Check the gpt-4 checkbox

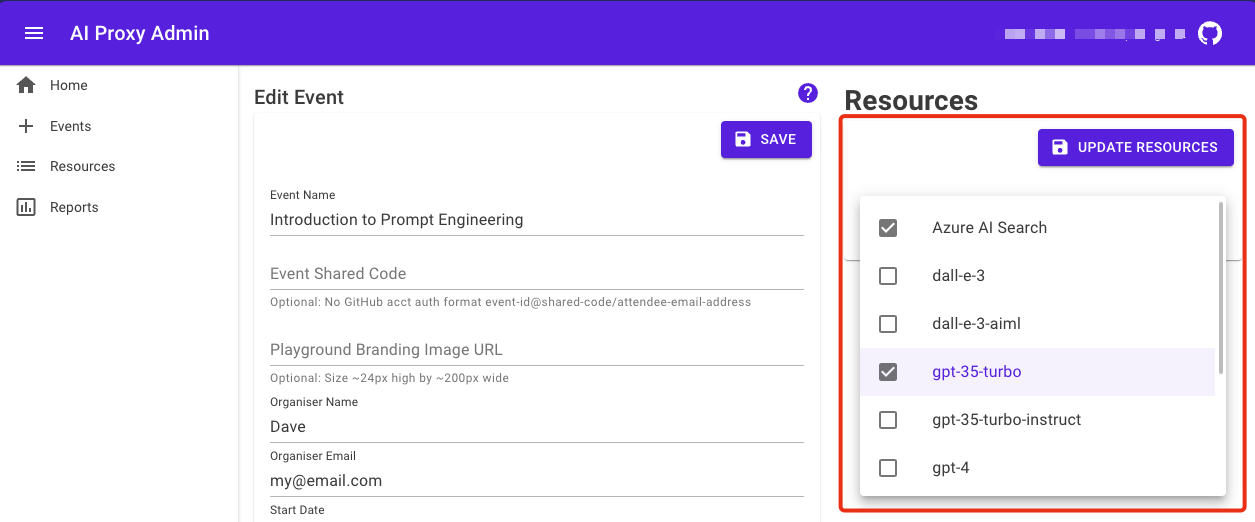click(x=888, y=468)
